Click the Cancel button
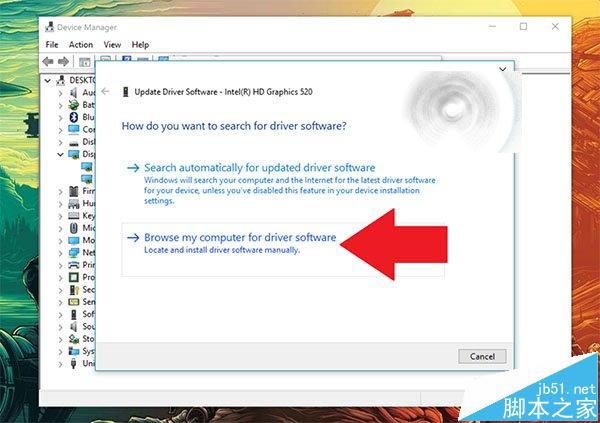 [482, 356]
